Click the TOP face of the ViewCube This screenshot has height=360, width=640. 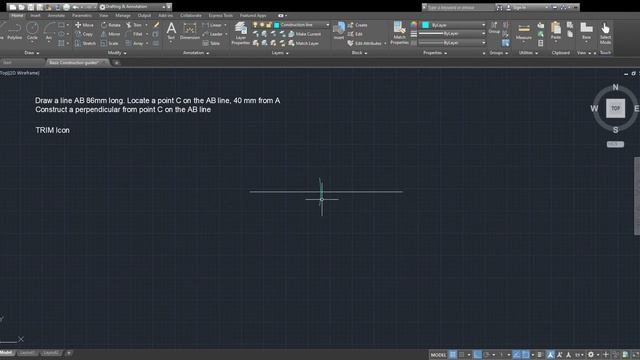pos(615,108)
